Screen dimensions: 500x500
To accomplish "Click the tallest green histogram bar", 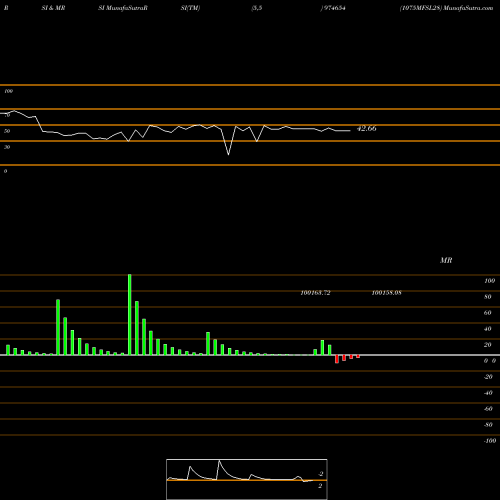I will click(x=130, y=314).
